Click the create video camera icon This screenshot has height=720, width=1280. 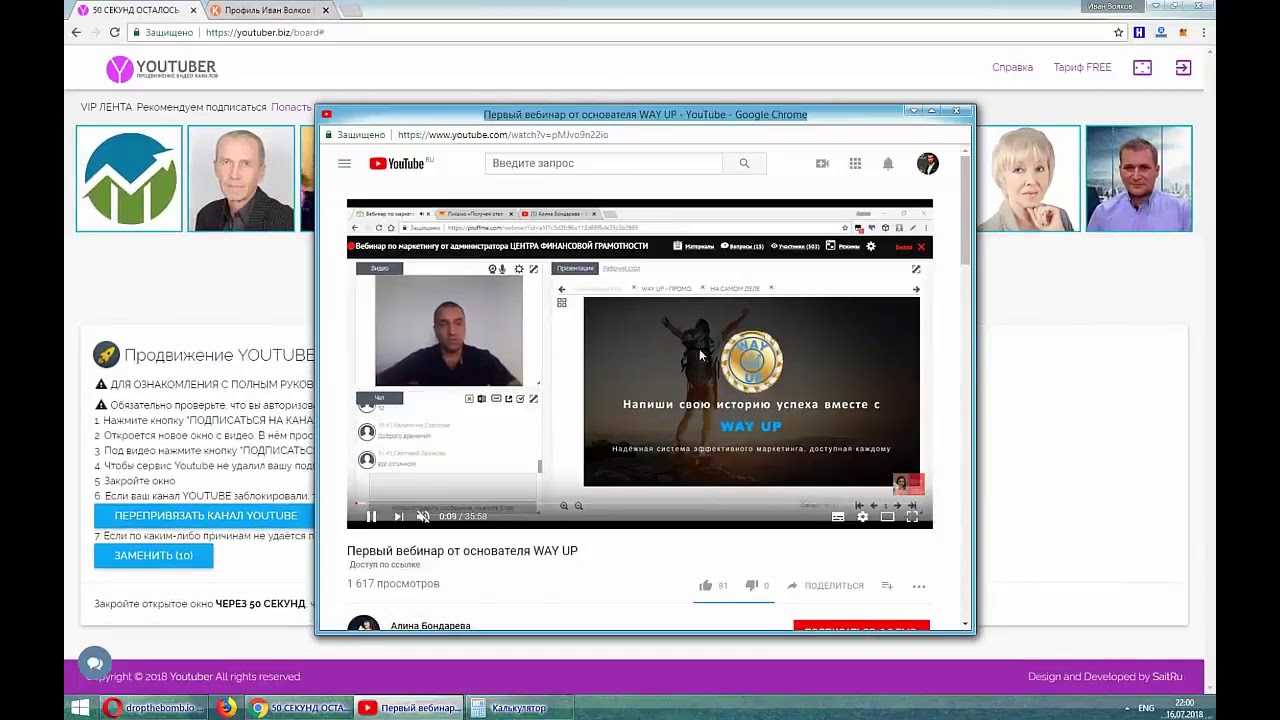[822, 163]
